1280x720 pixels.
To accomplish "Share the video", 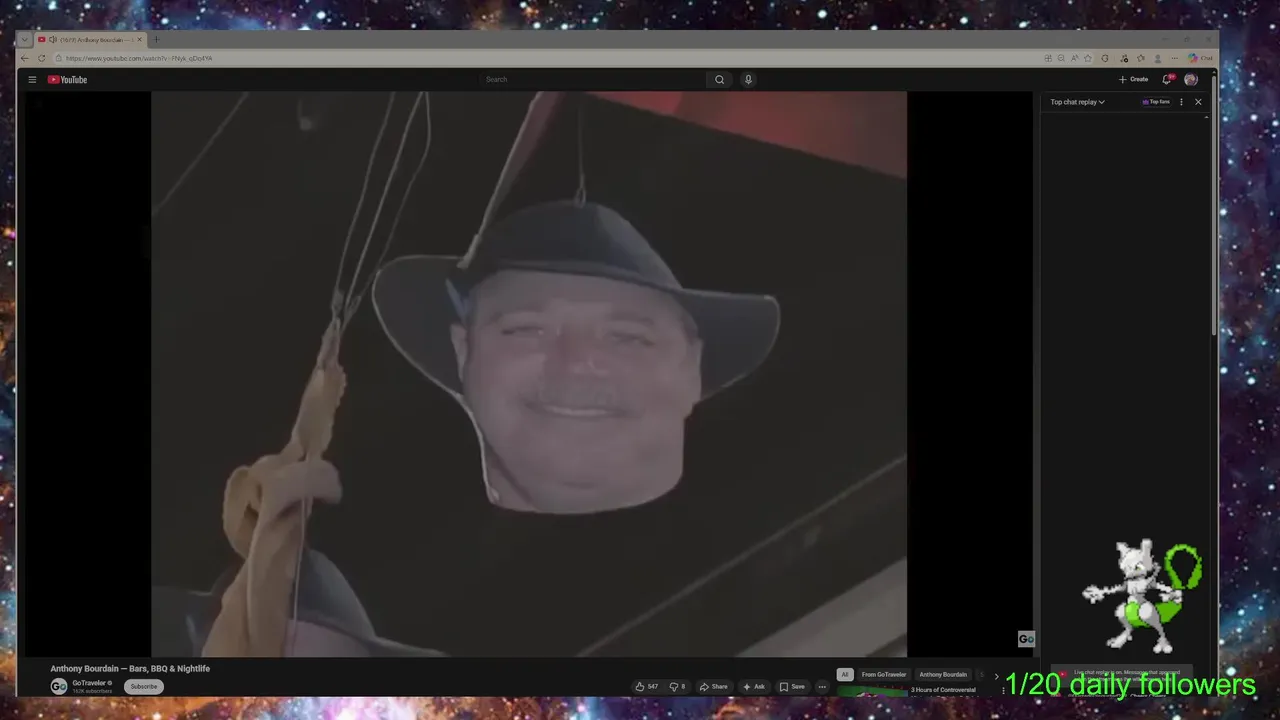I will click(x=713, y=686).
